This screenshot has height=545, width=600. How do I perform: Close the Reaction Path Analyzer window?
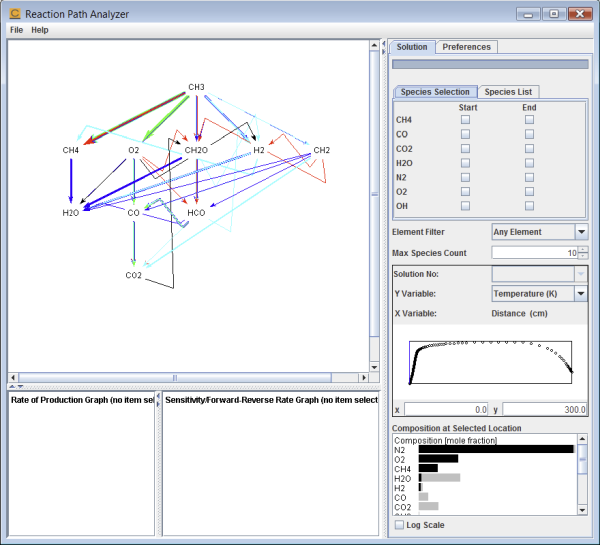(x=580, y=15)
